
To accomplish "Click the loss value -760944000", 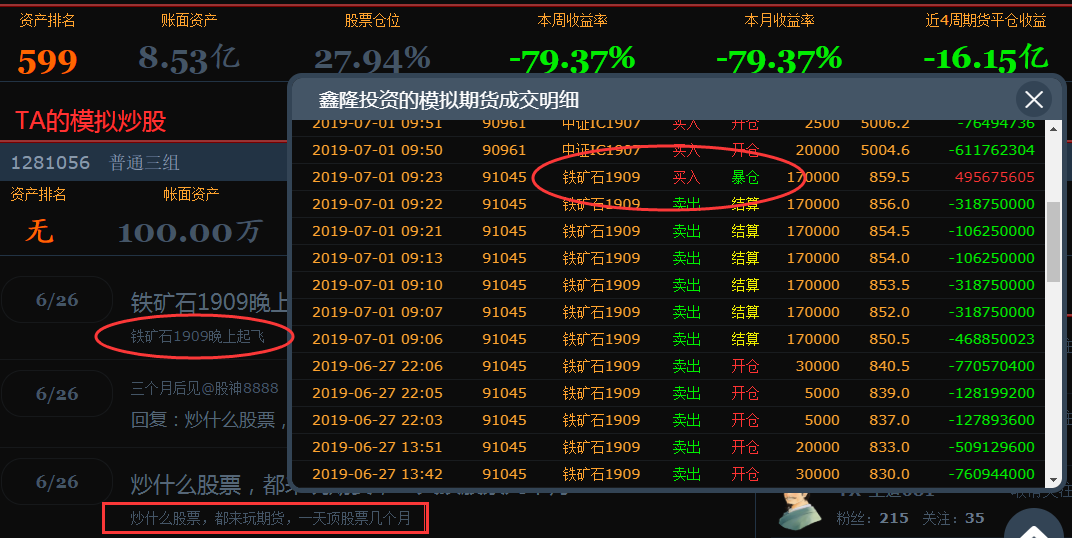I will [991, 474].
